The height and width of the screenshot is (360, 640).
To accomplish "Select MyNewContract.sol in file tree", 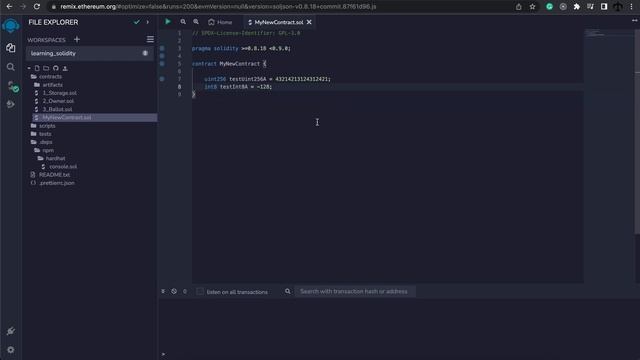I will (94, 118).
